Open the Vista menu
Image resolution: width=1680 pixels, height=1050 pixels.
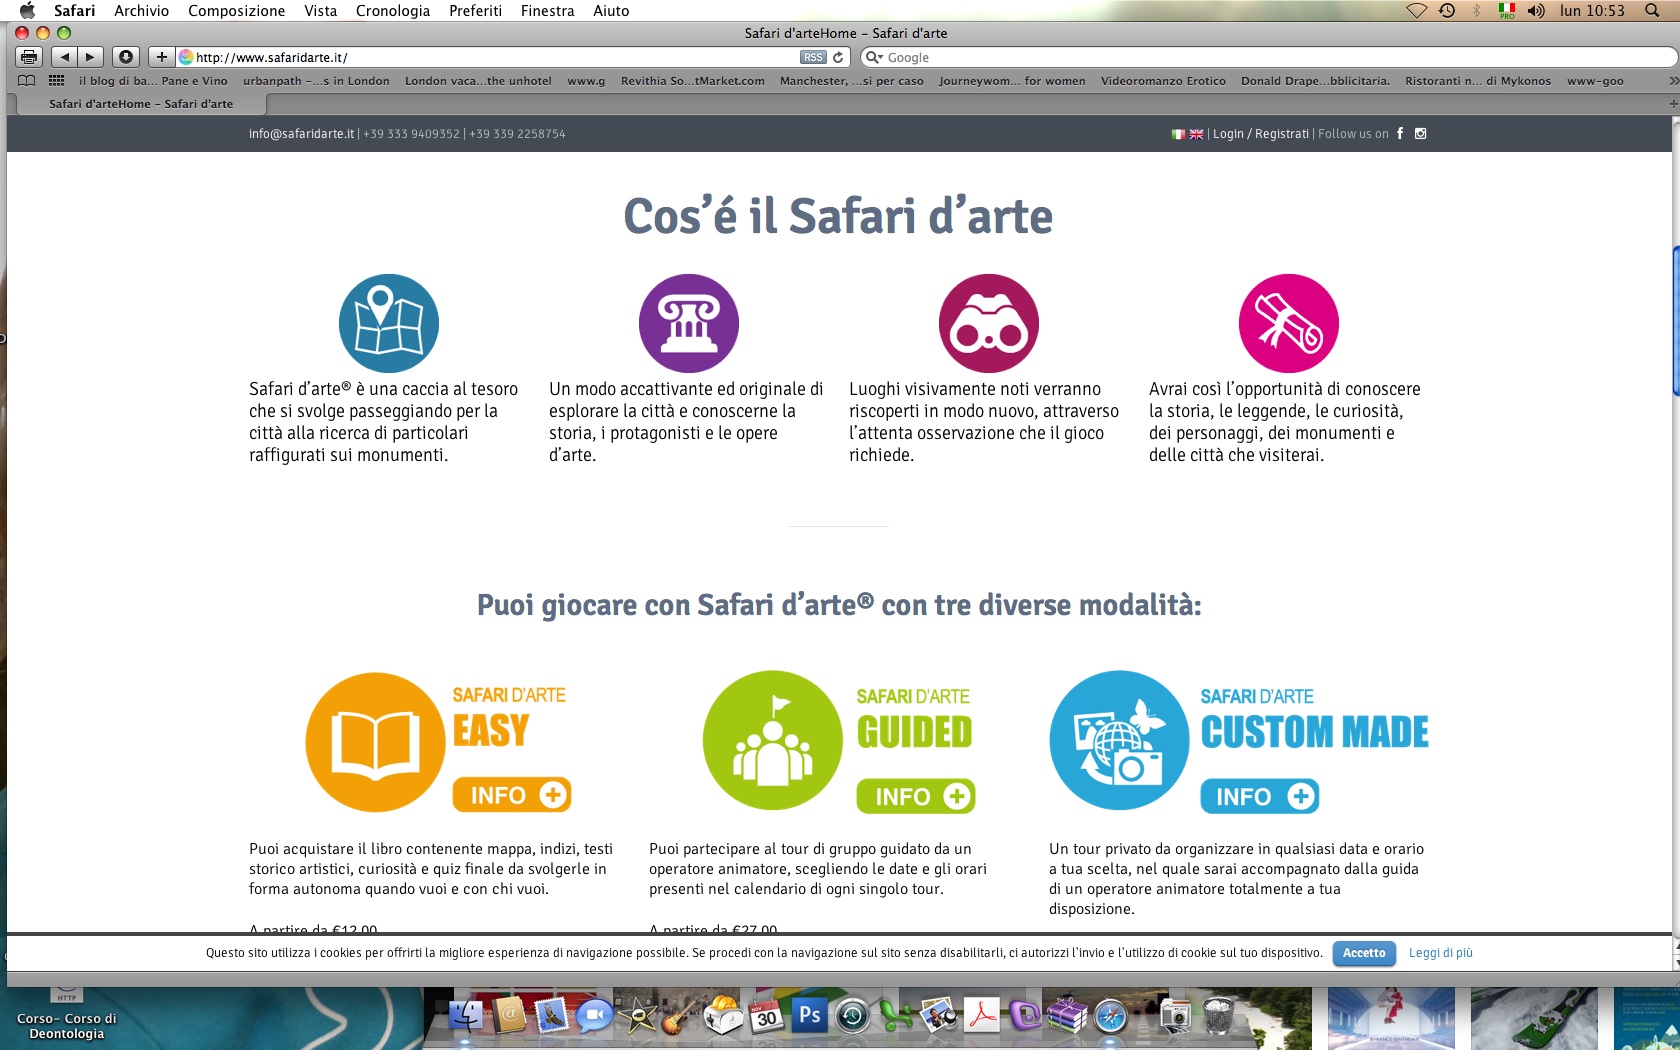click(x=320, y=11)
